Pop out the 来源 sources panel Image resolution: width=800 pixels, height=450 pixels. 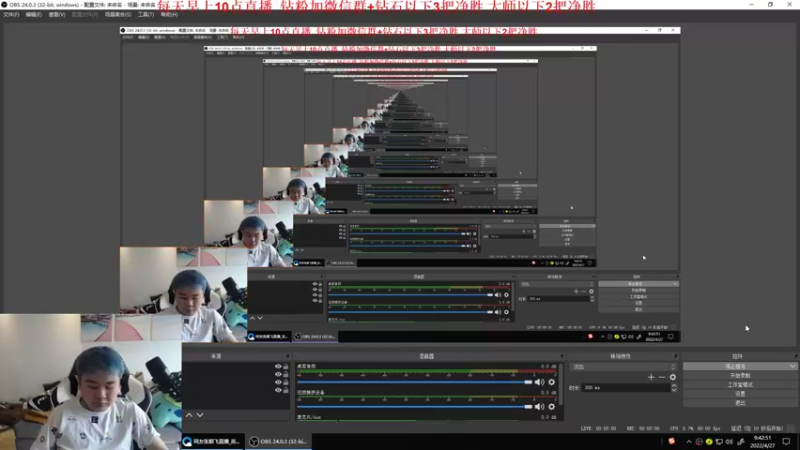pos(287,356)
